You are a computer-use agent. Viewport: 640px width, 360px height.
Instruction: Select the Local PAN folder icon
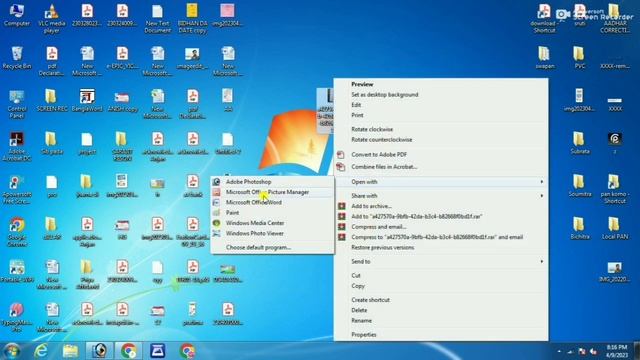615,228
